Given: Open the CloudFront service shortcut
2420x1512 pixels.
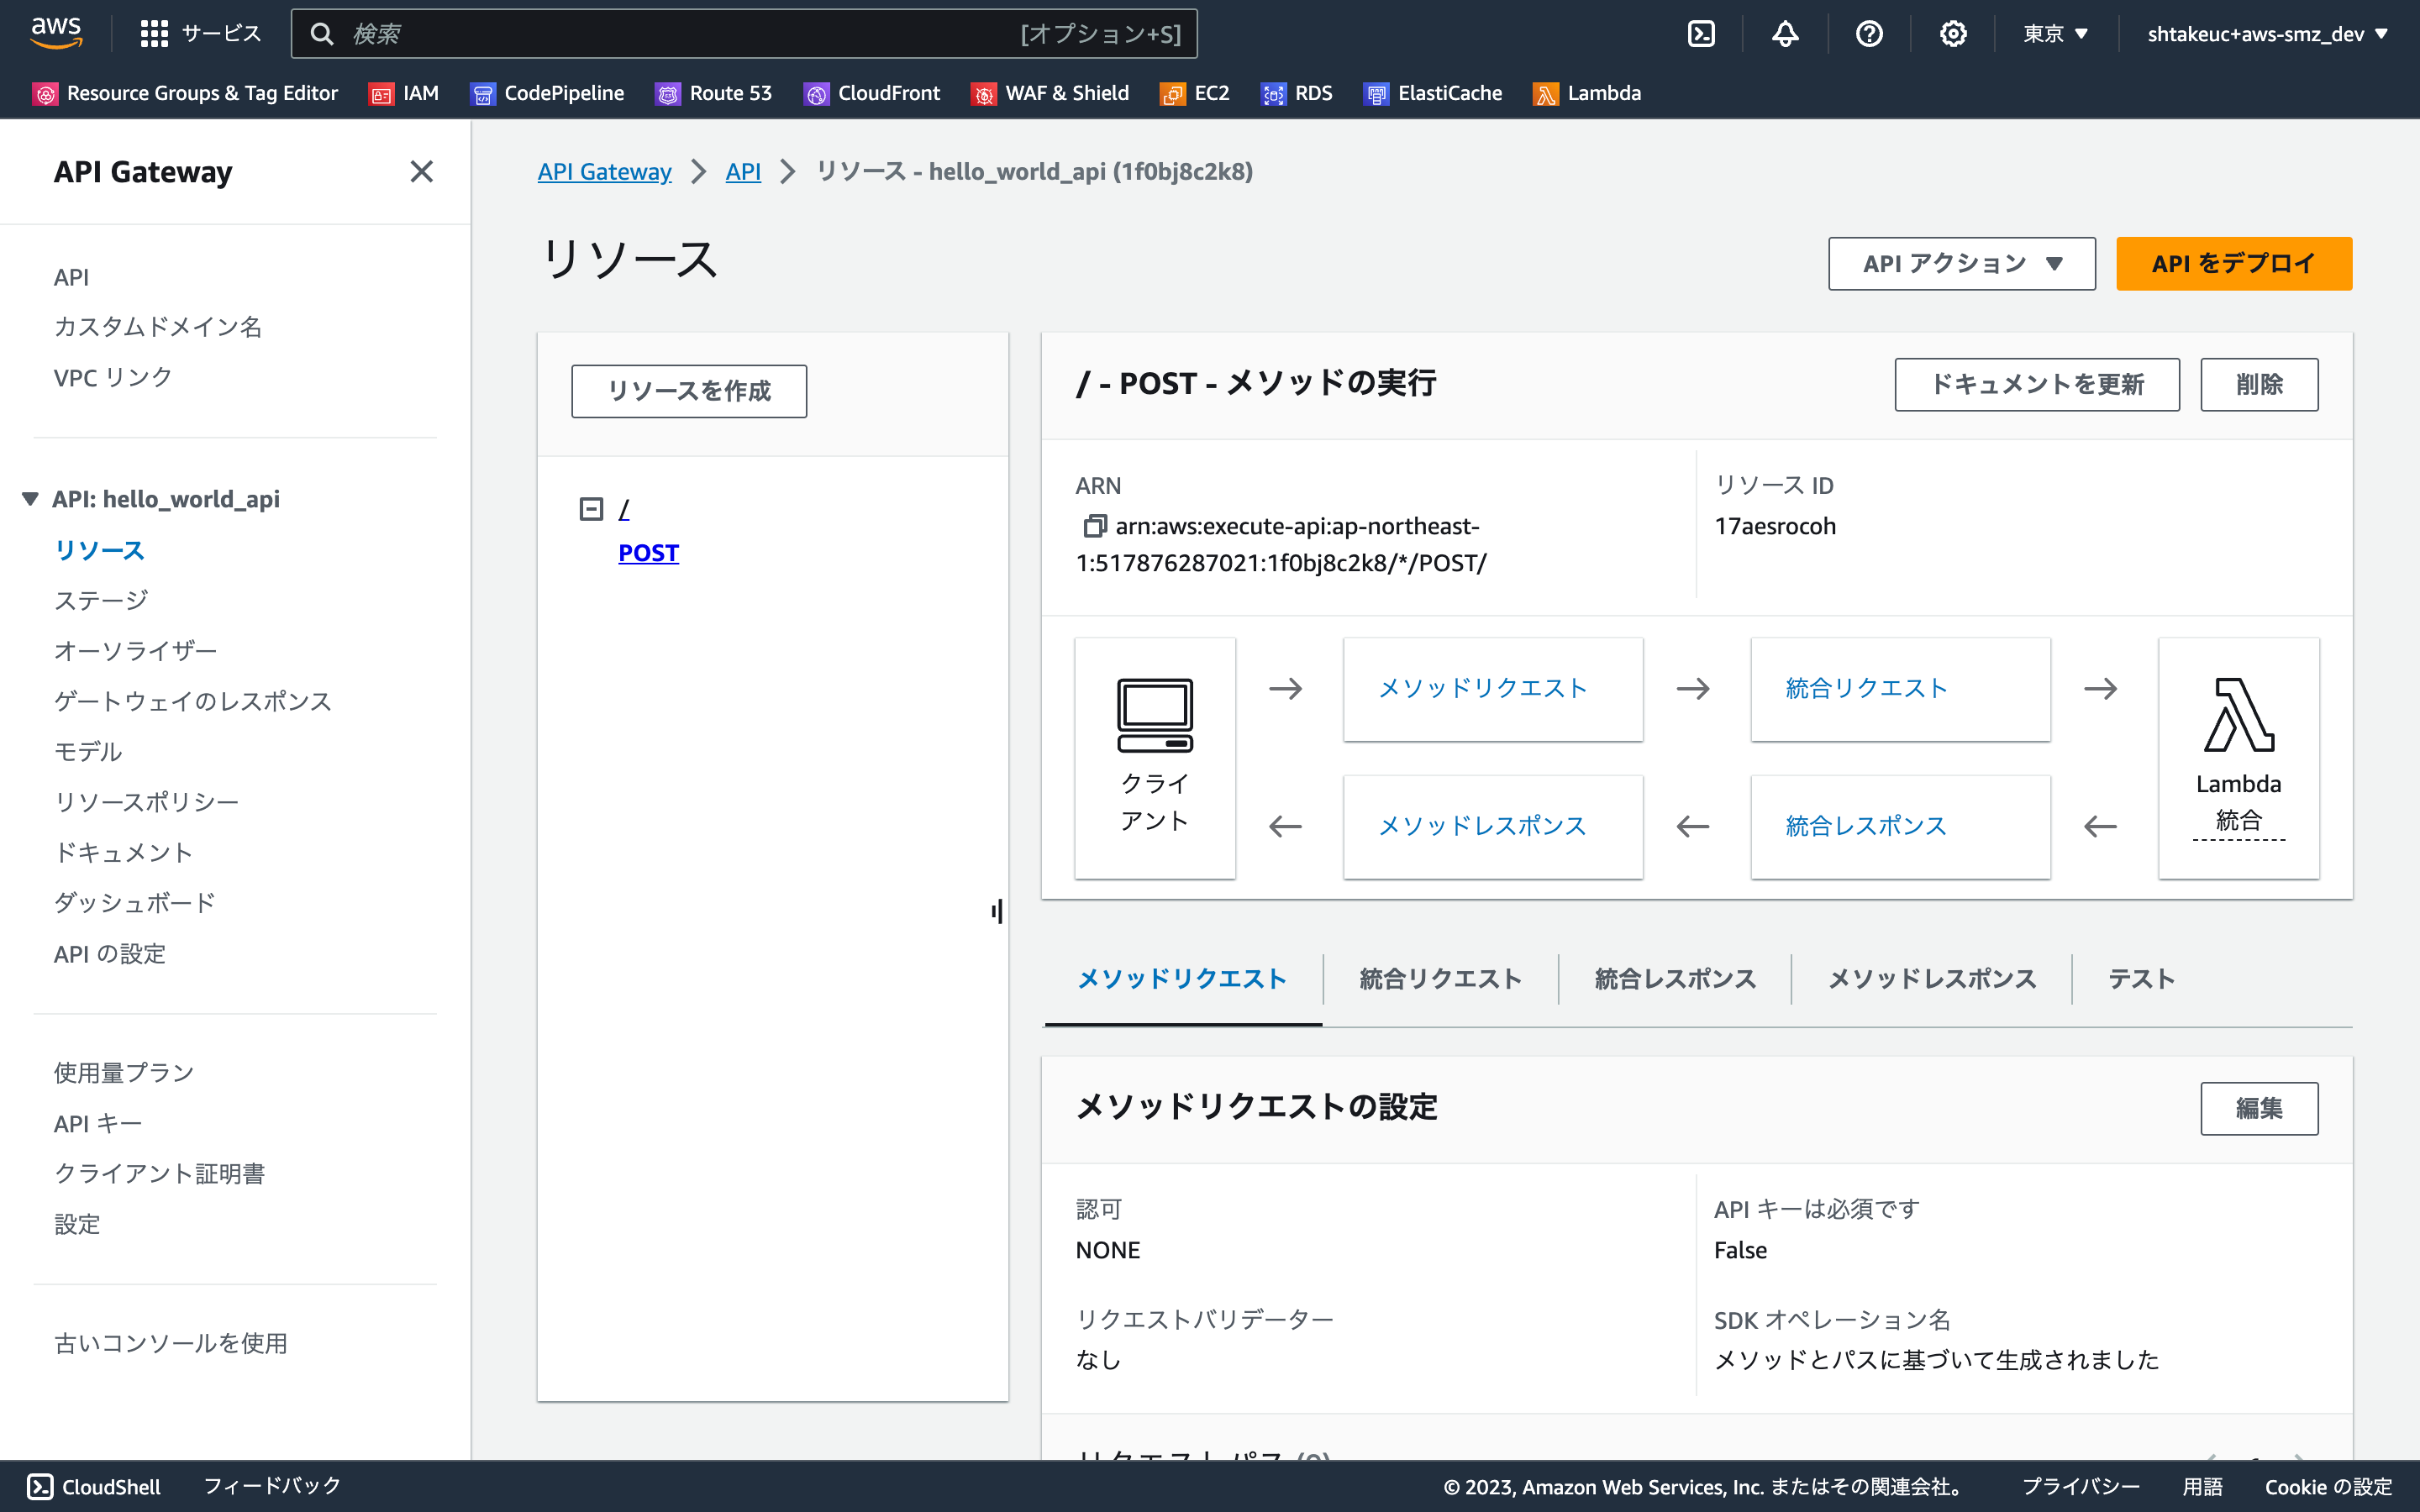Looking at the screenshot, I should pyautogui.click(x=872, y=93).
